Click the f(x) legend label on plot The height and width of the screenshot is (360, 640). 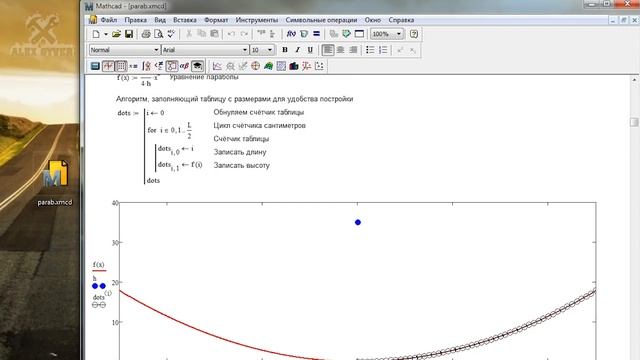tap(98, 264)
